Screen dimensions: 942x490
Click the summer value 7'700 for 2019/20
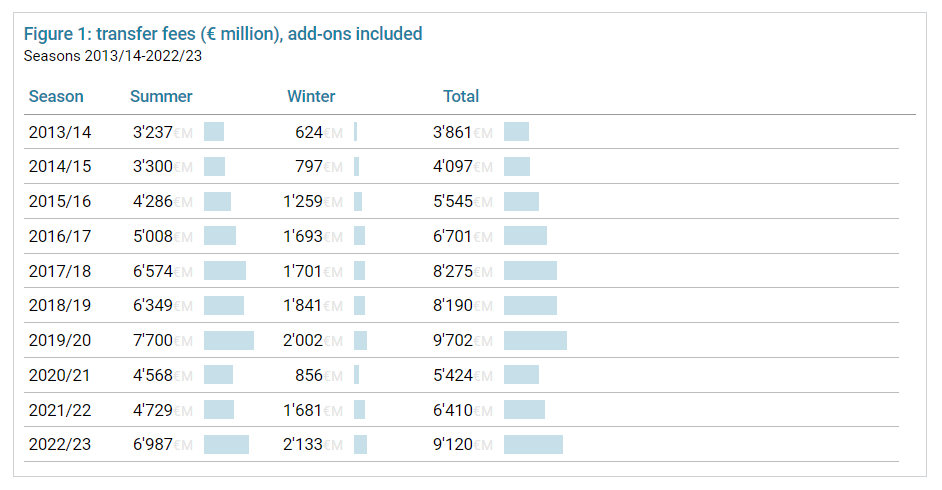coord(153,340)
